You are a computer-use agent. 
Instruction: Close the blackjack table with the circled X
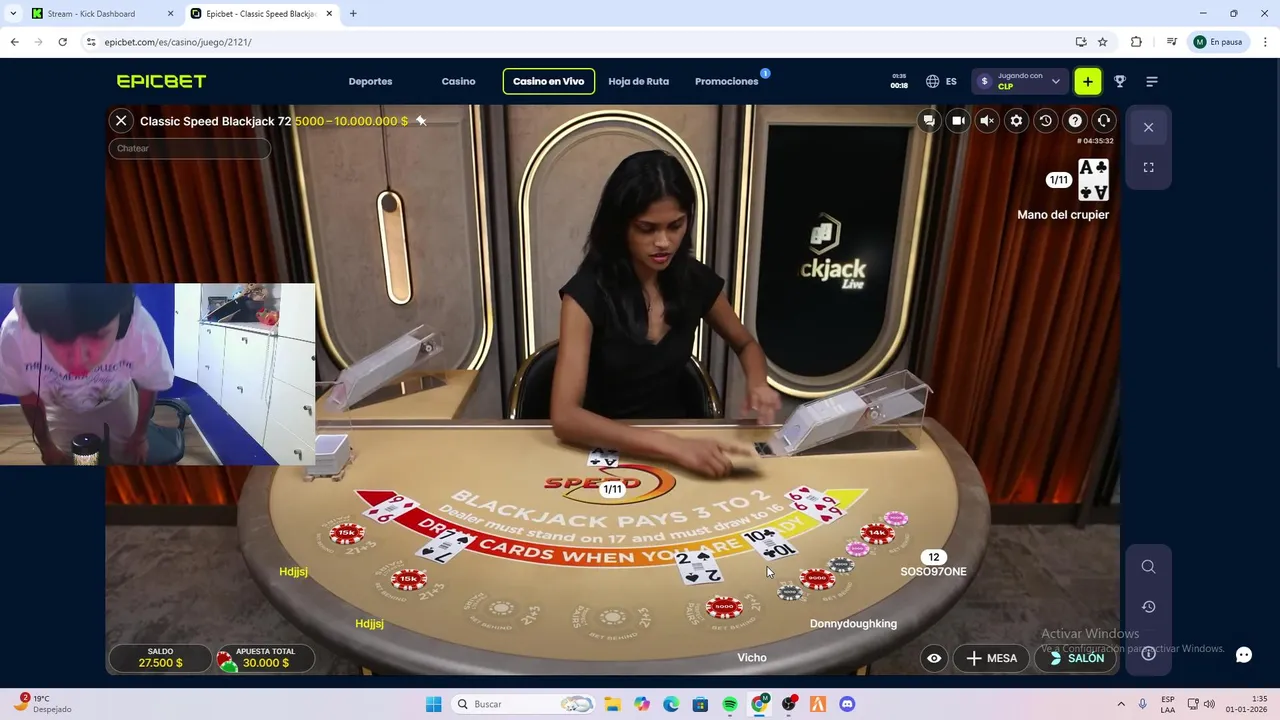[121, 121]
